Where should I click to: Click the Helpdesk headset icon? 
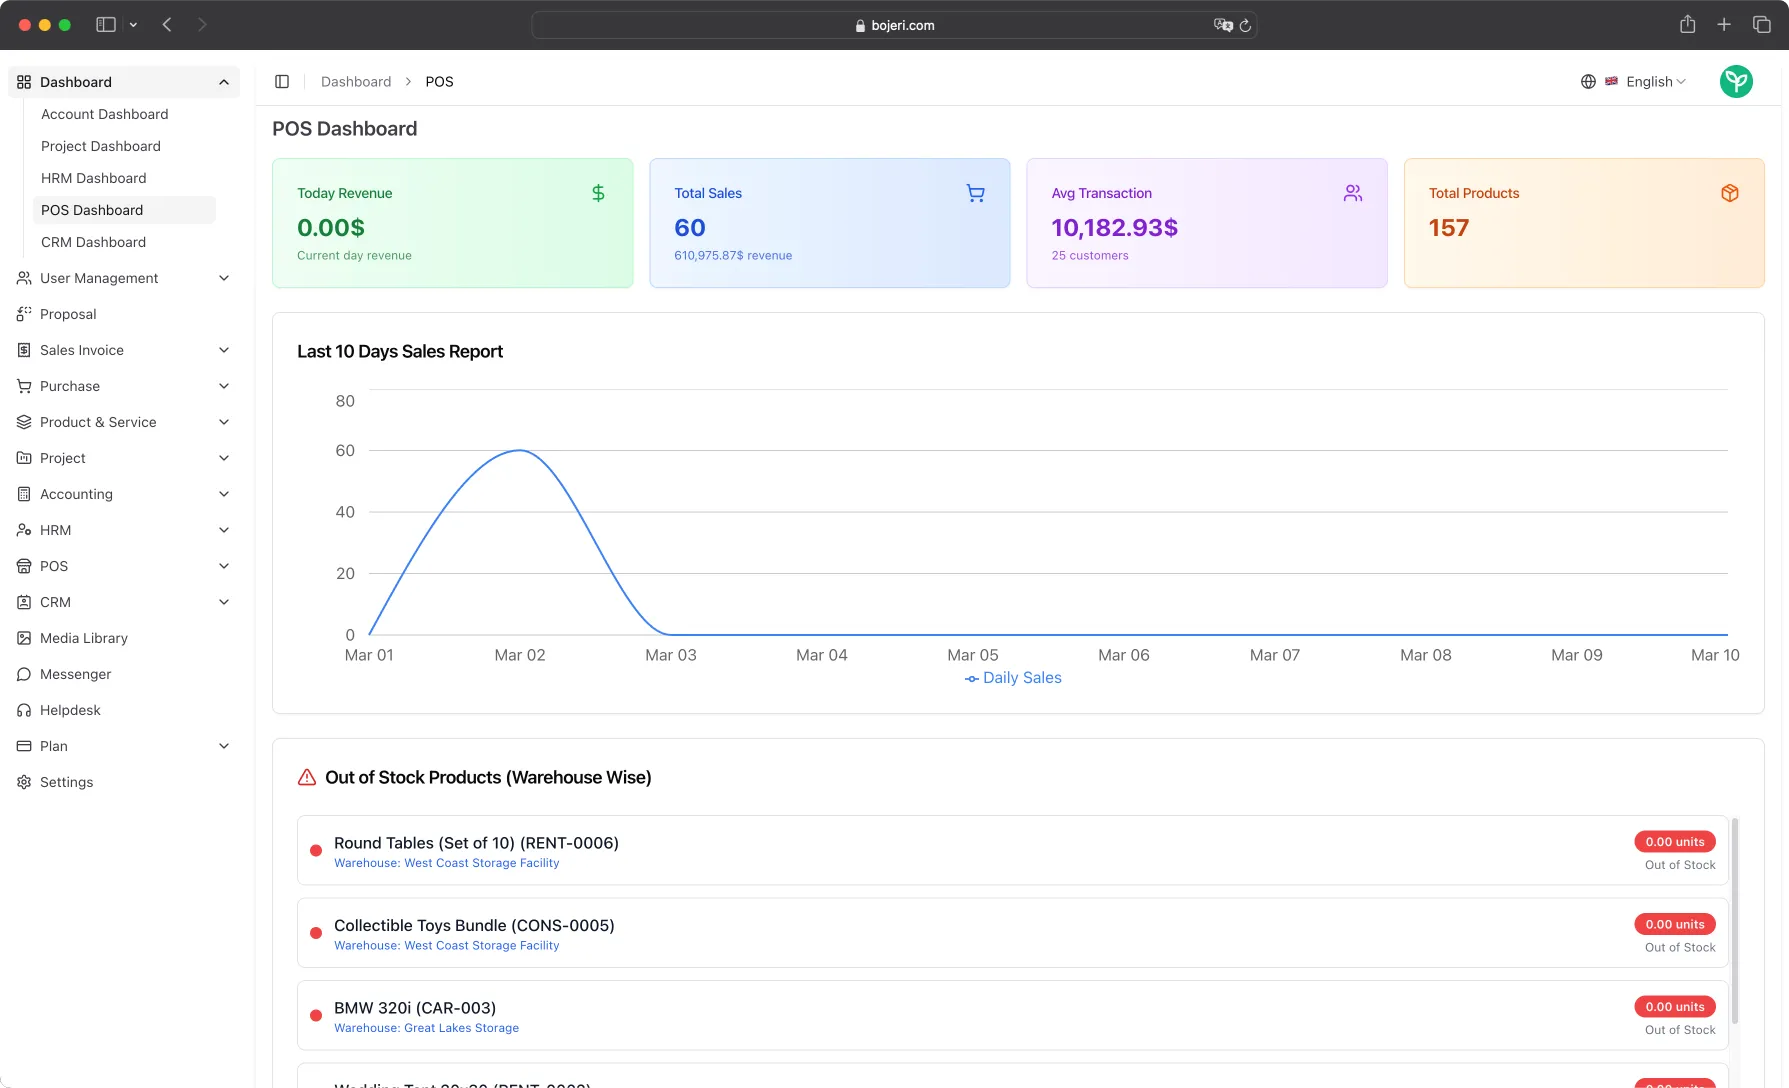coord(24,709)
